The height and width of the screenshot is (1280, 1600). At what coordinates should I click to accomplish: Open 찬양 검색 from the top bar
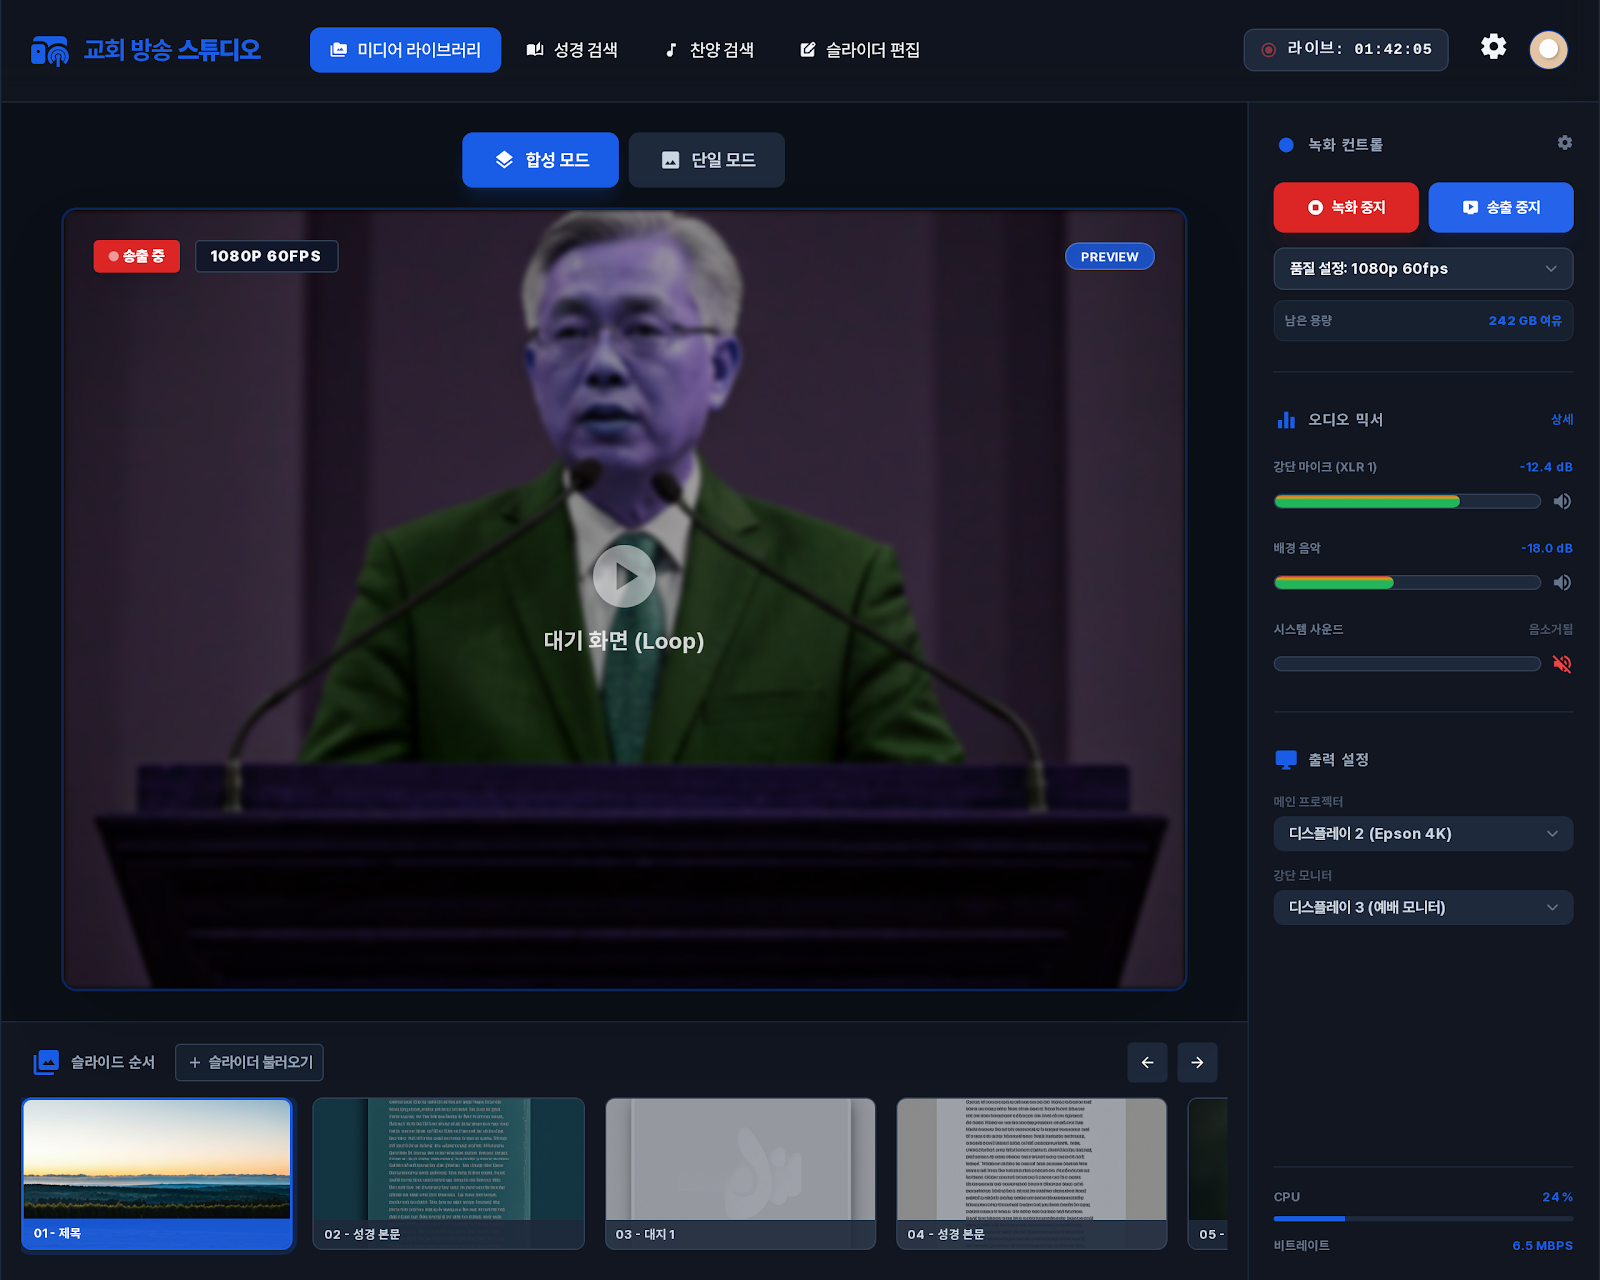[x=710, y=49]
